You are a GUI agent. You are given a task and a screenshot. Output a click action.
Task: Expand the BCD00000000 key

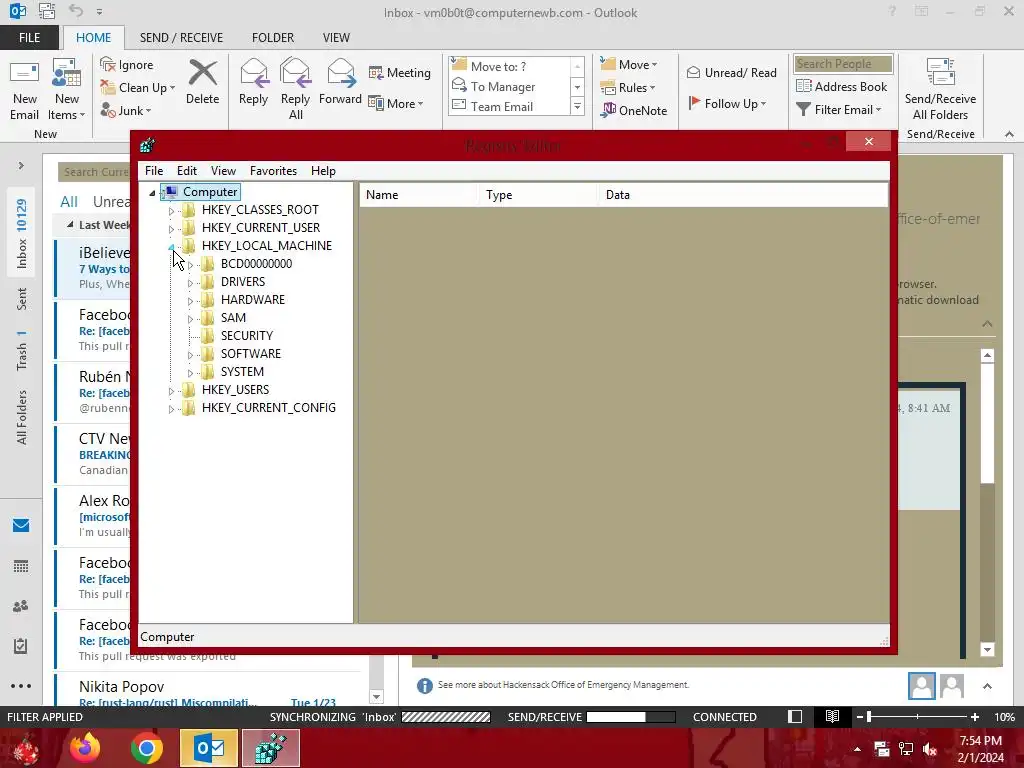(x=190, y=265)
